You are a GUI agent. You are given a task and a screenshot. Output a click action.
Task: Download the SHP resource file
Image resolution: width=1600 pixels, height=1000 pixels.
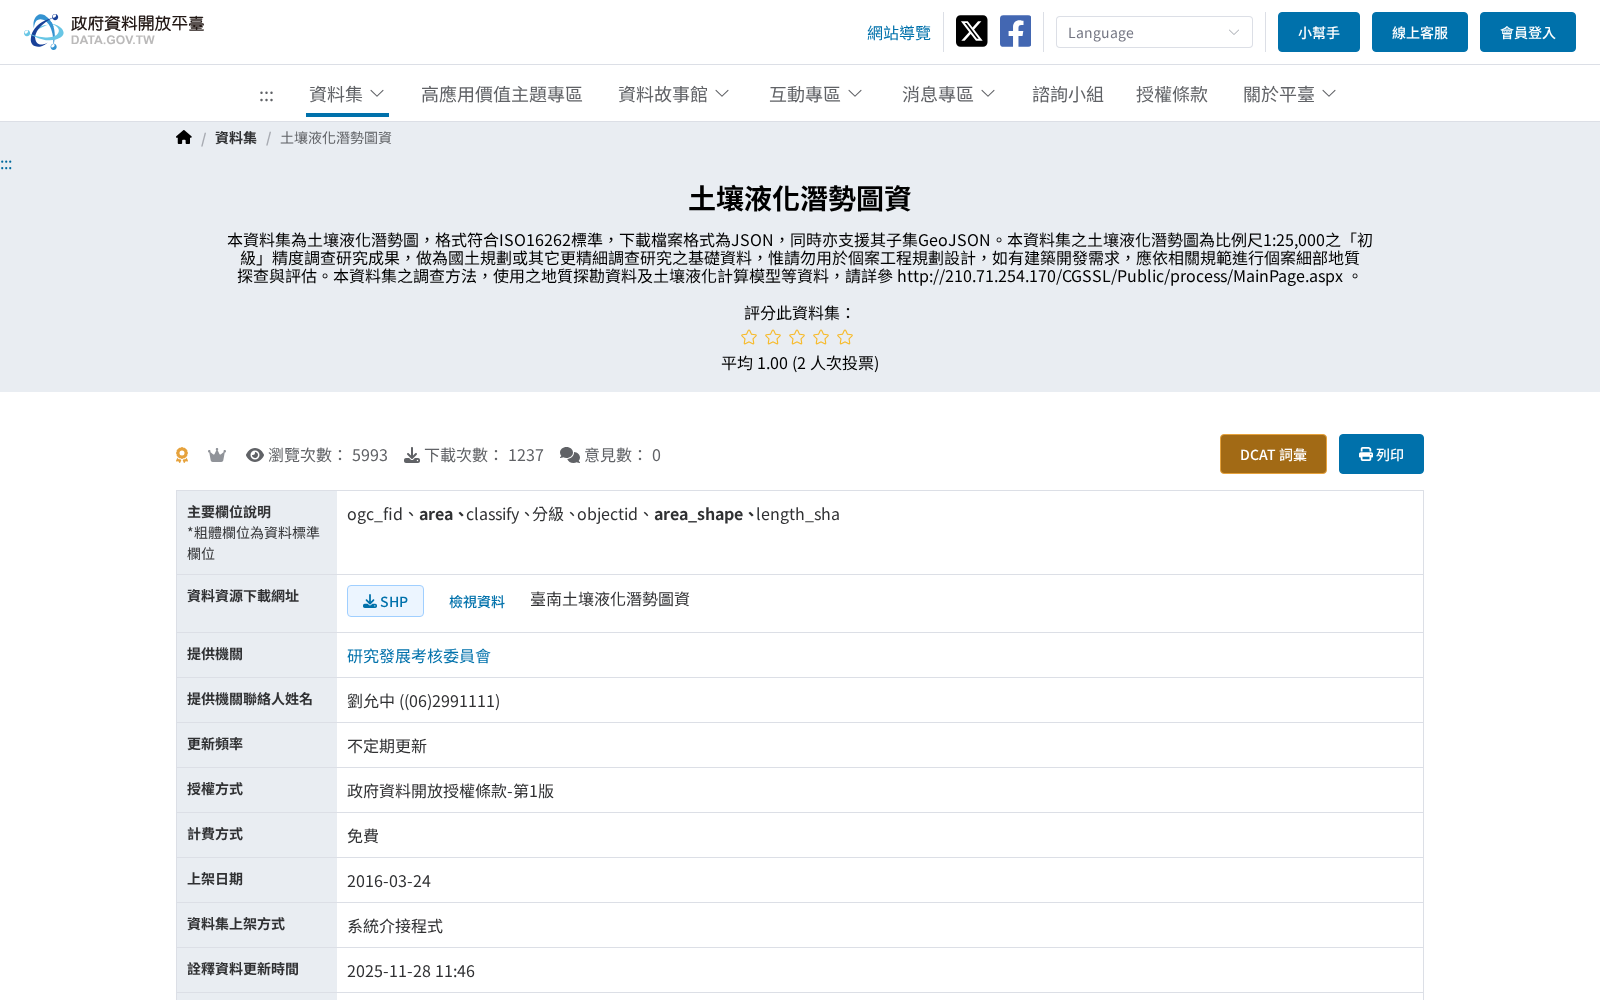pos(385,601)
